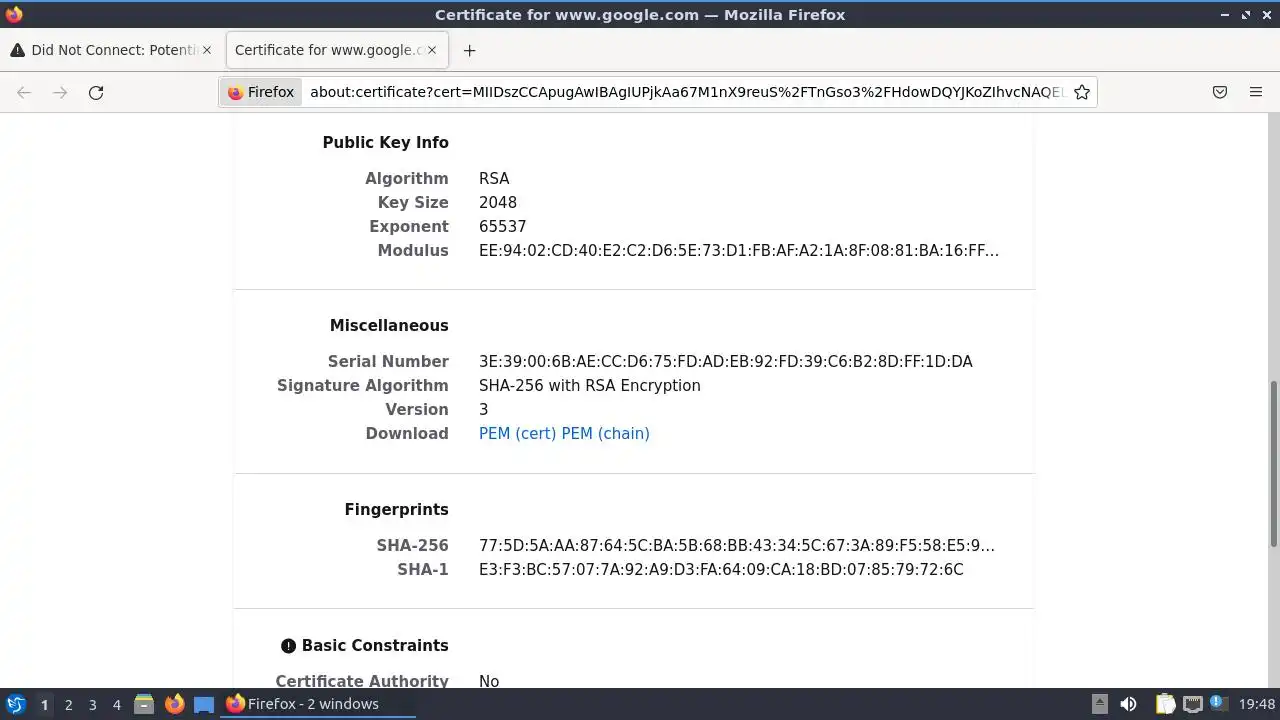Click the 'Fingerprints' section heading
1280x720 pixels.
point(397,510)
